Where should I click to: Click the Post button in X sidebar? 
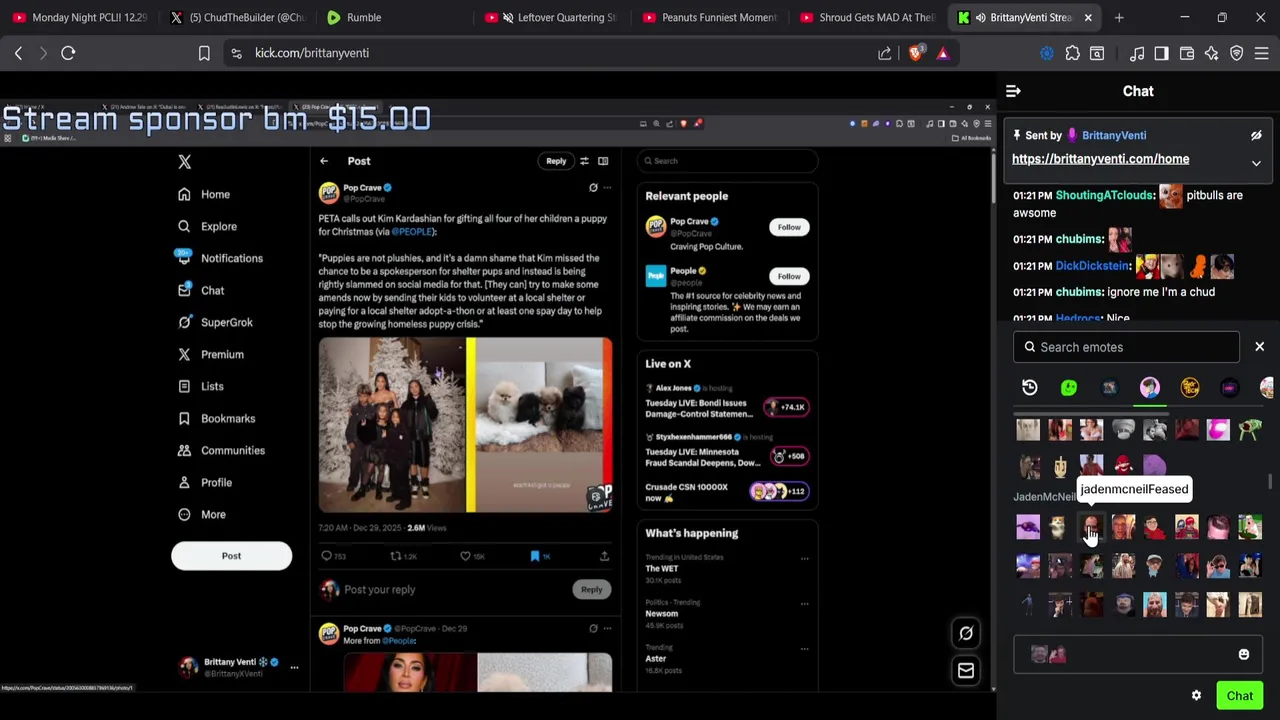click(231, 556)
